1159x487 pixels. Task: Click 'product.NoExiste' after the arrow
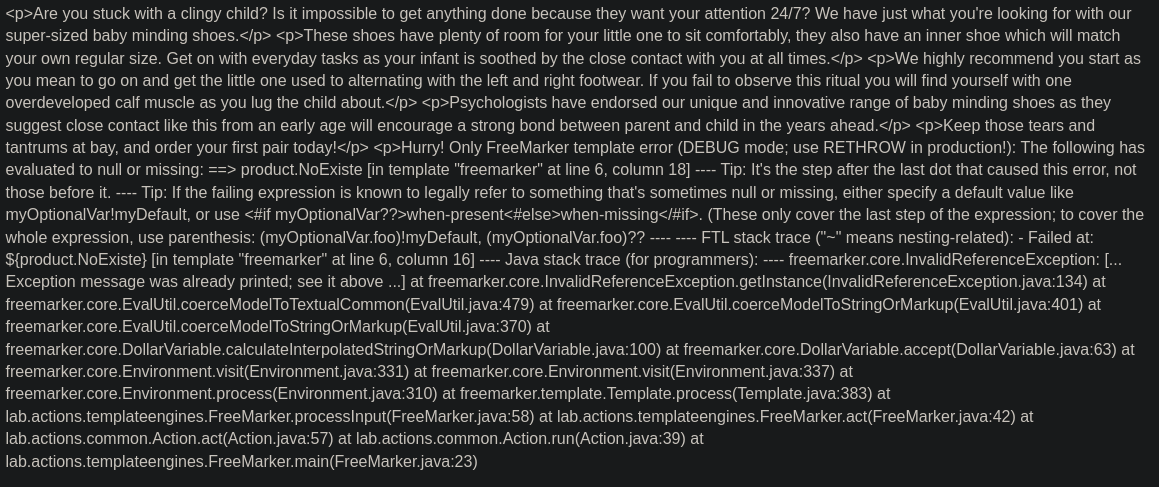[x=302, y=170]
